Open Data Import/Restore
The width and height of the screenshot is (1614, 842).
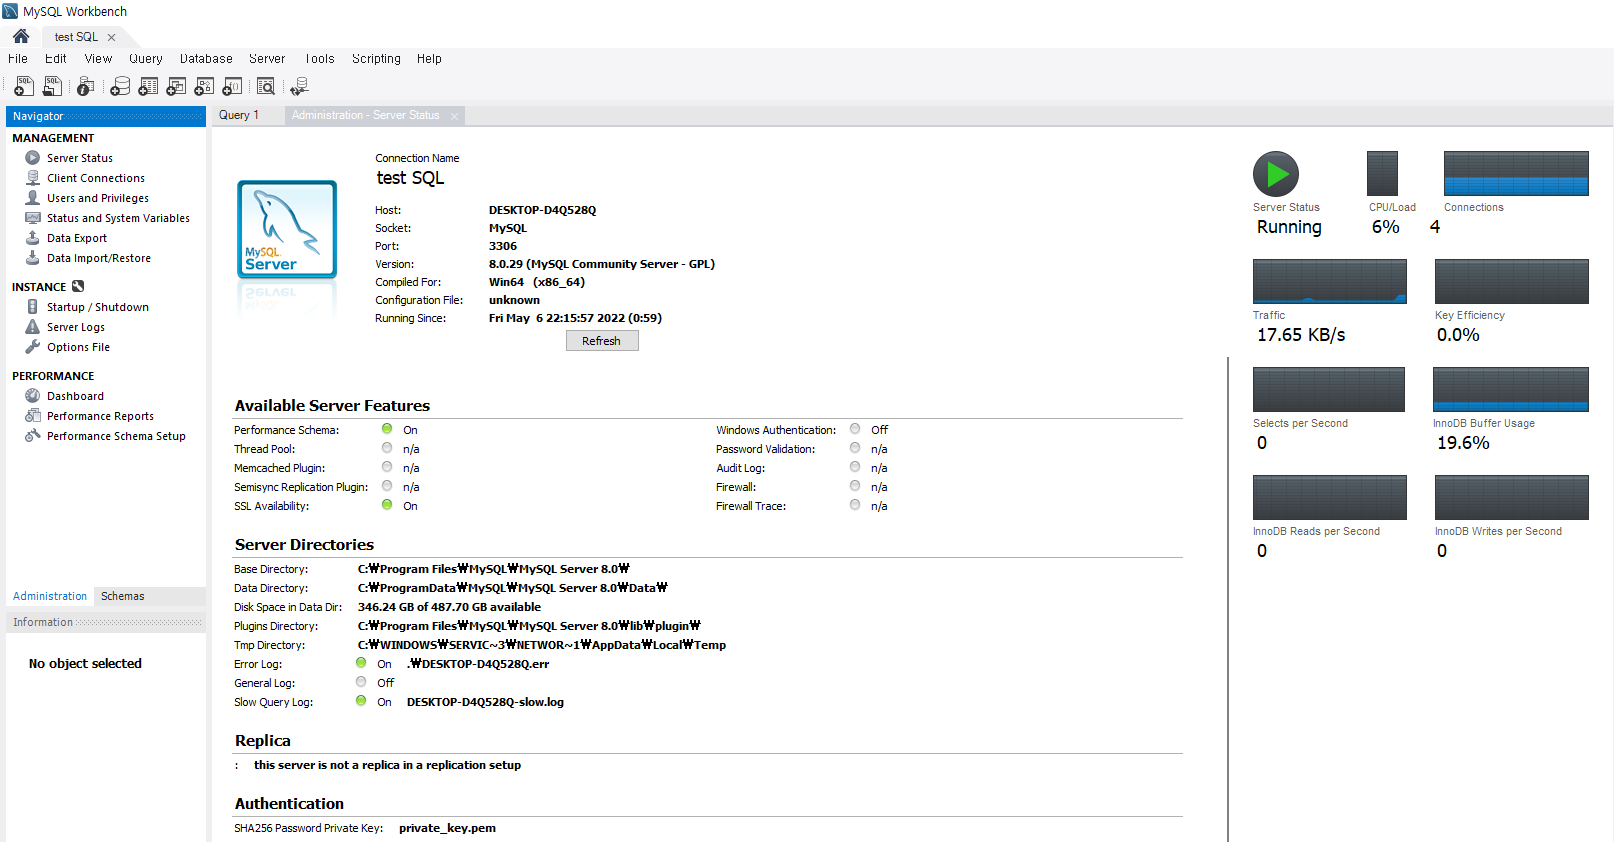click(99, 258)
